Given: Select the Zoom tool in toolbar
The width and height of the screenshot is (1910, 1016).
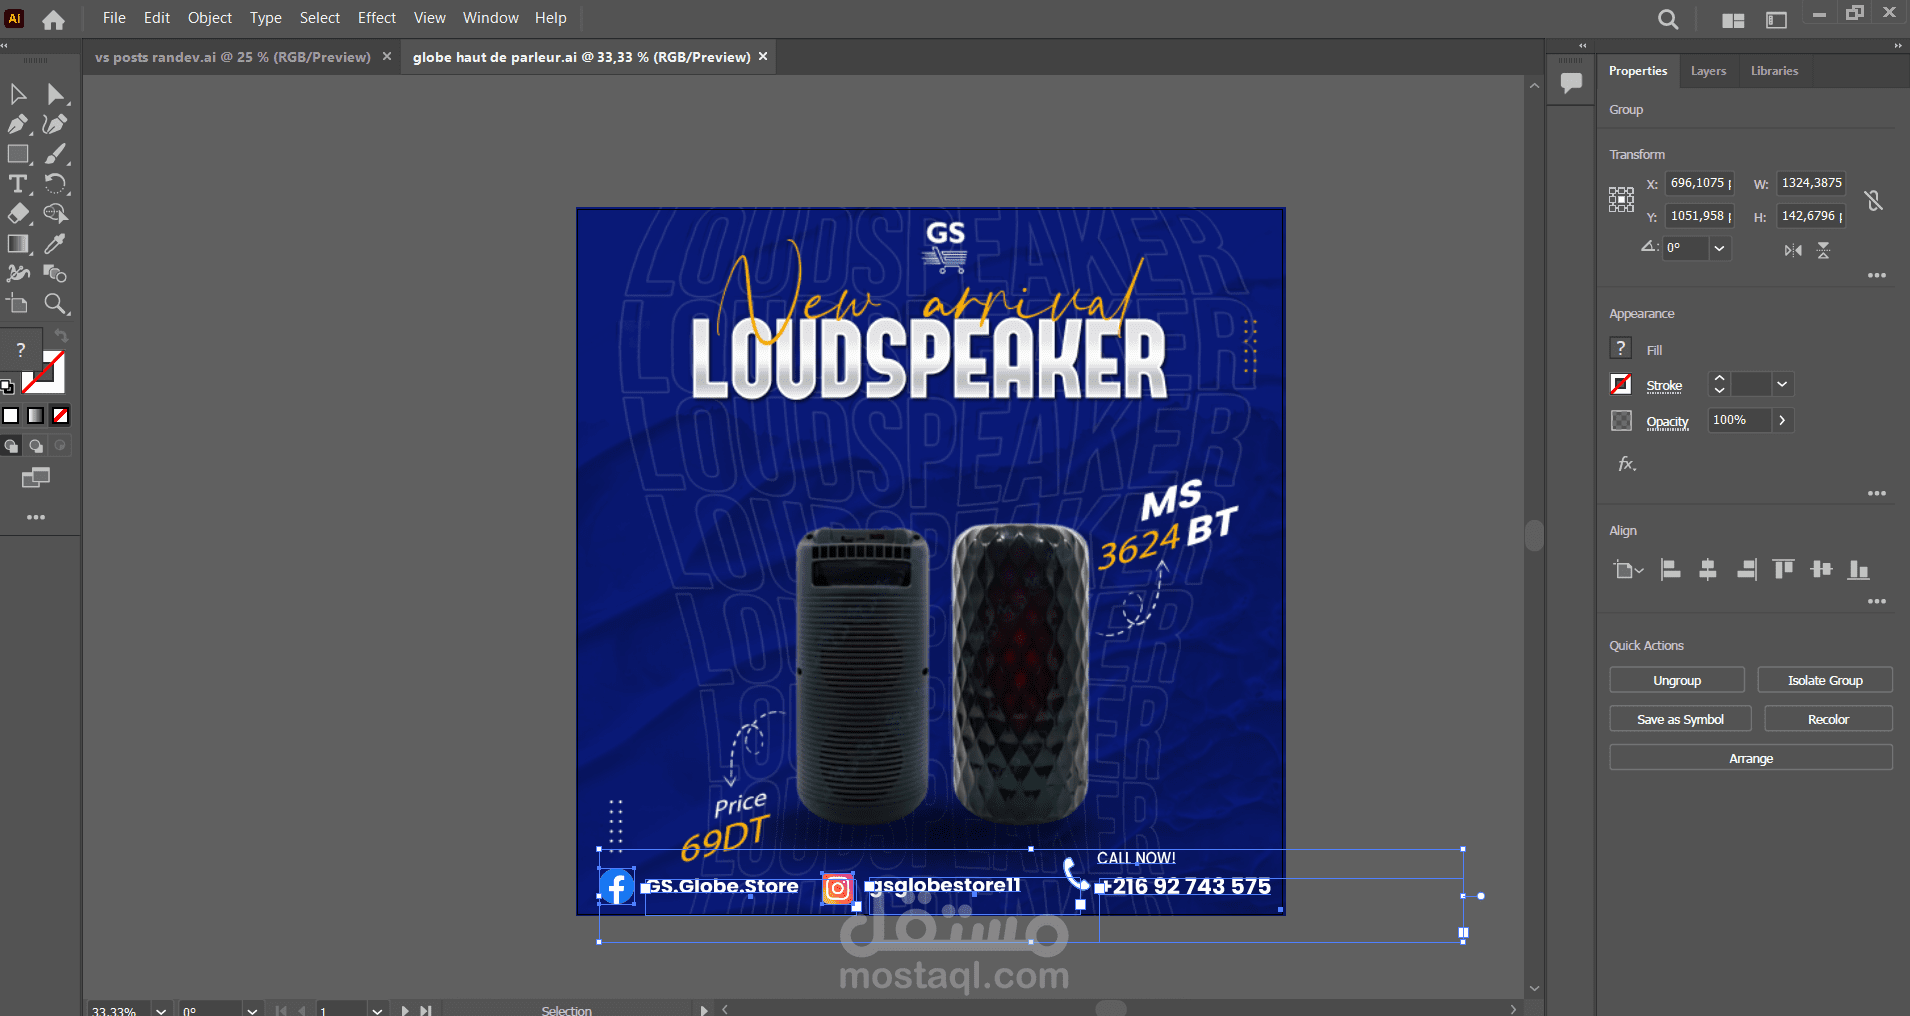Looking at the screenshot, I should (x=55, y=304).
